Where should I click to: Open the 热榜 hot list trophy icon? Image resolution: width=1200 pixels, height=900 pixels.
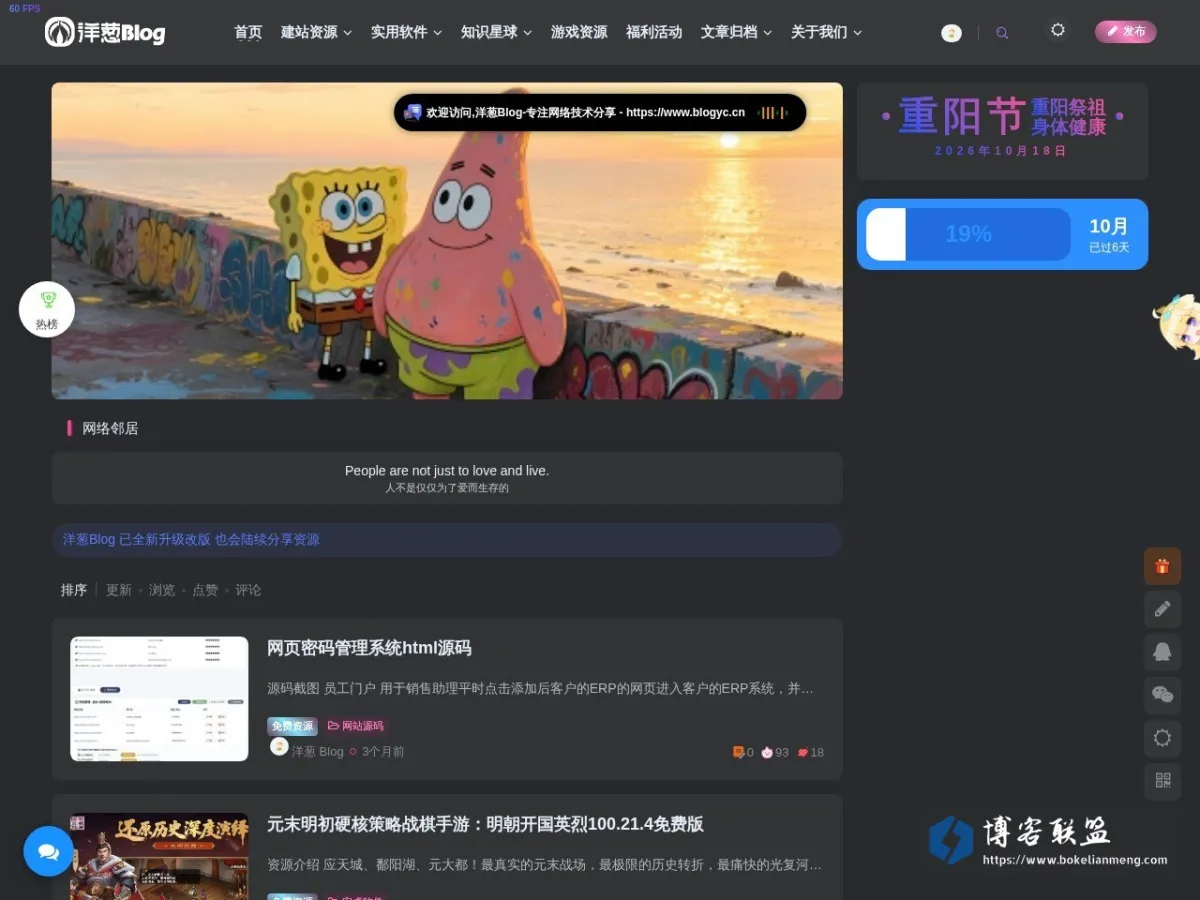pos(47,309)
